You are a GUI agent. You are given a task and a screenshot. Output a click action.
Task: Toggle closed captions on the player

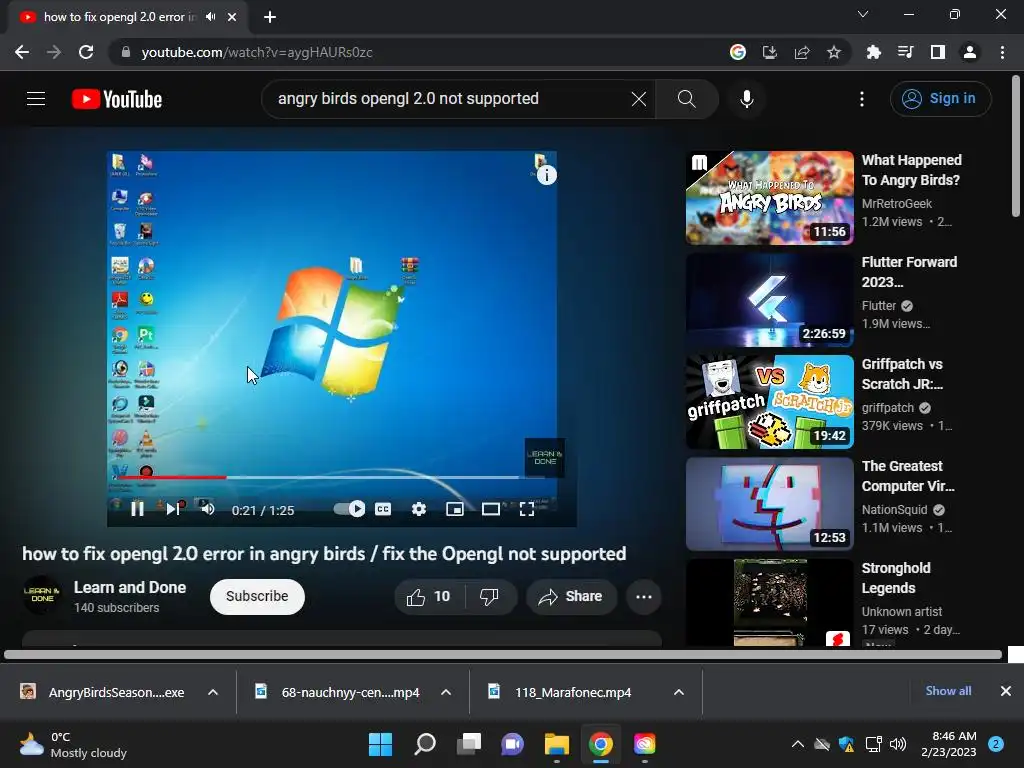[x=383, y=509]
